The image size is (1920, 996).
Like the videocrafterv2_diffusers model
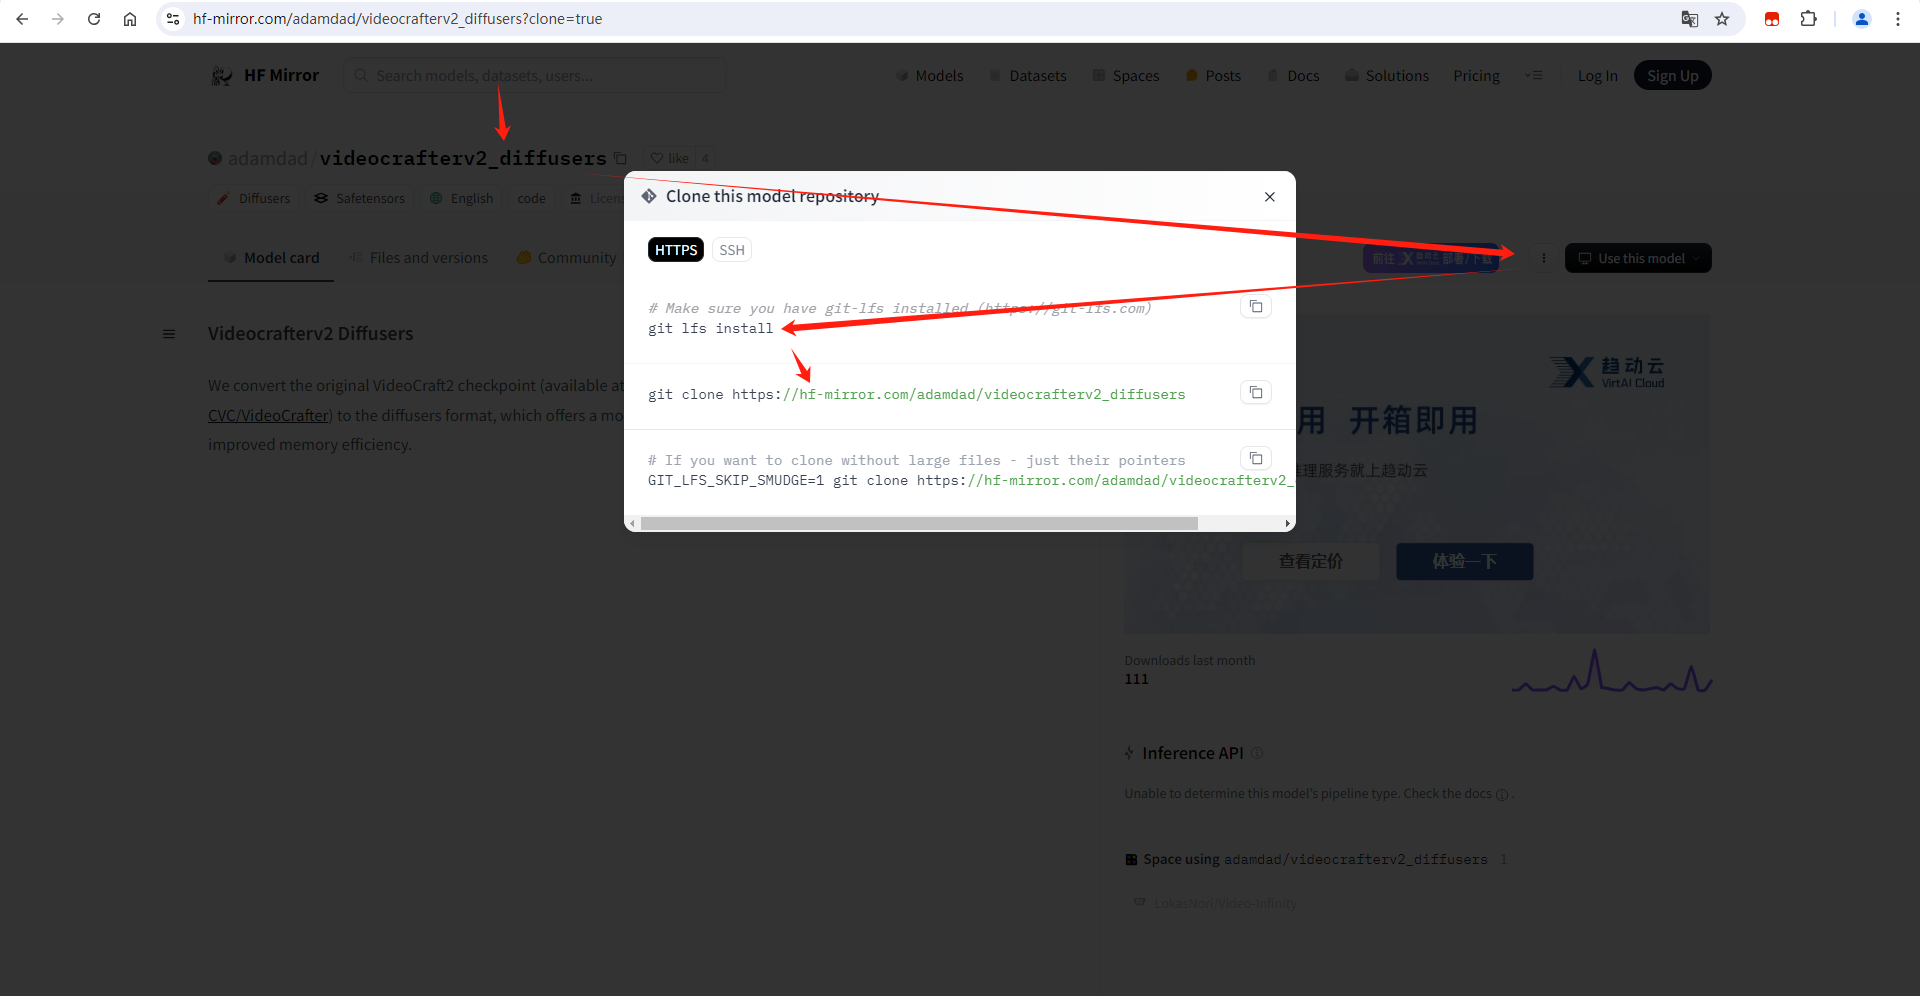(669, 158)
